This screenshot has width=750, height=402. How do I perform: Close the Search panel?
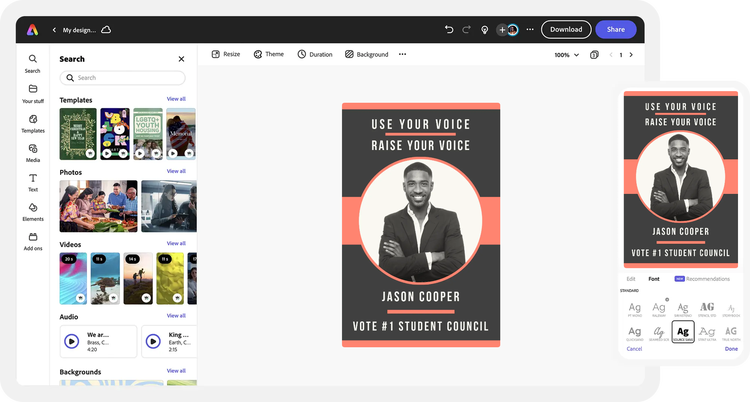point(181,59)
